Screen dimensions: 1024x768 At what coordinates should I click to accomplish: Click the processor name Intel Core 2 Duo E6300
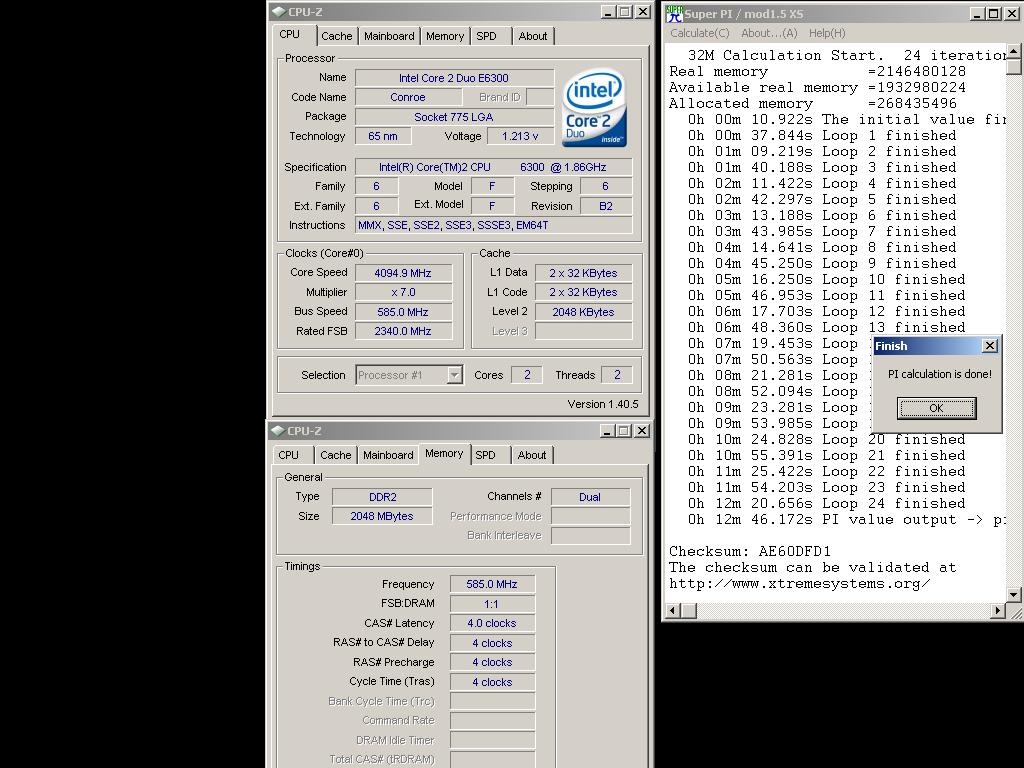[454, 78]
